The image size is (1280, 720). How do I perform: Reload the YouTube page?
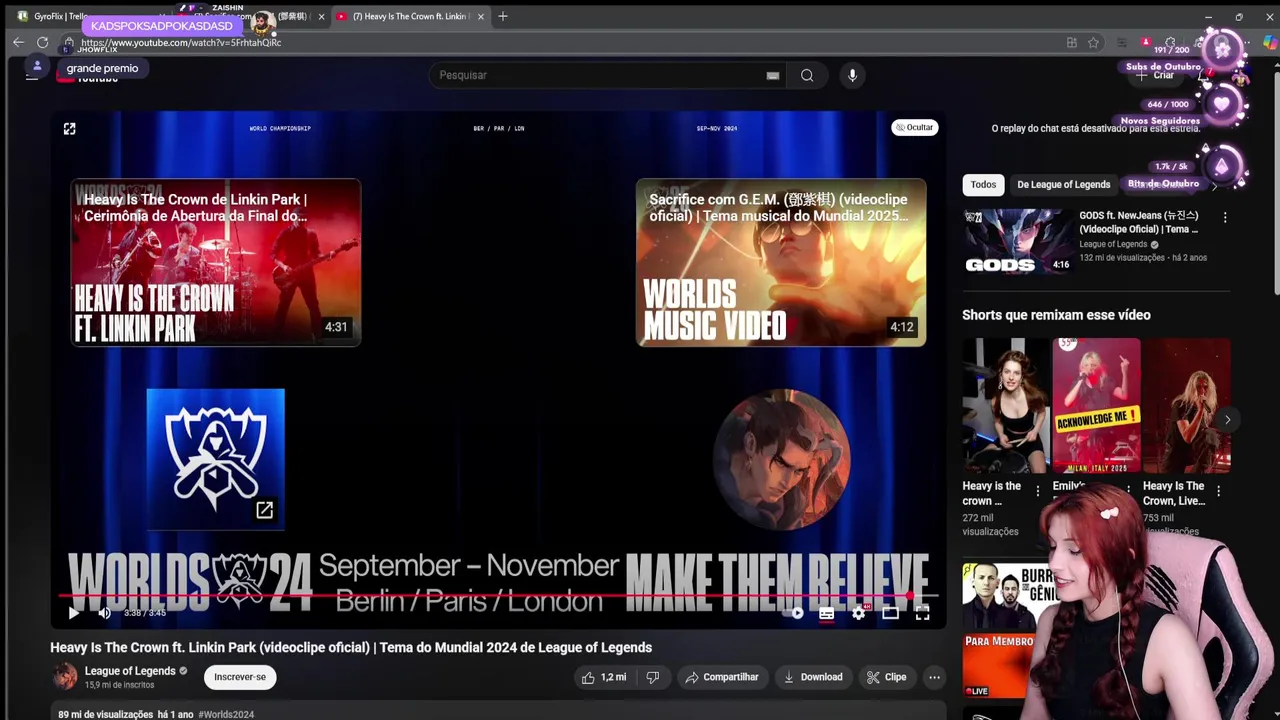pyautogui.click(x=42, y=42)
